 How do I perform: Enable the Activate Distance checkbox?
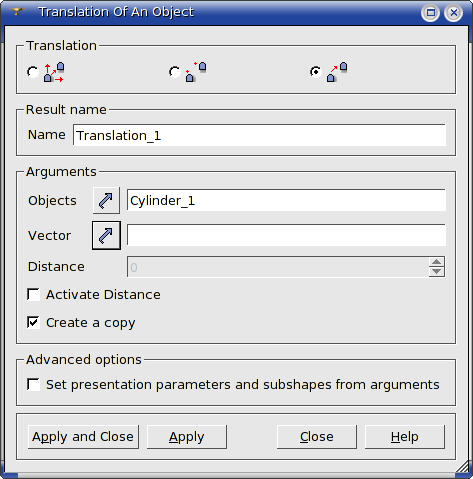(33, 295)
